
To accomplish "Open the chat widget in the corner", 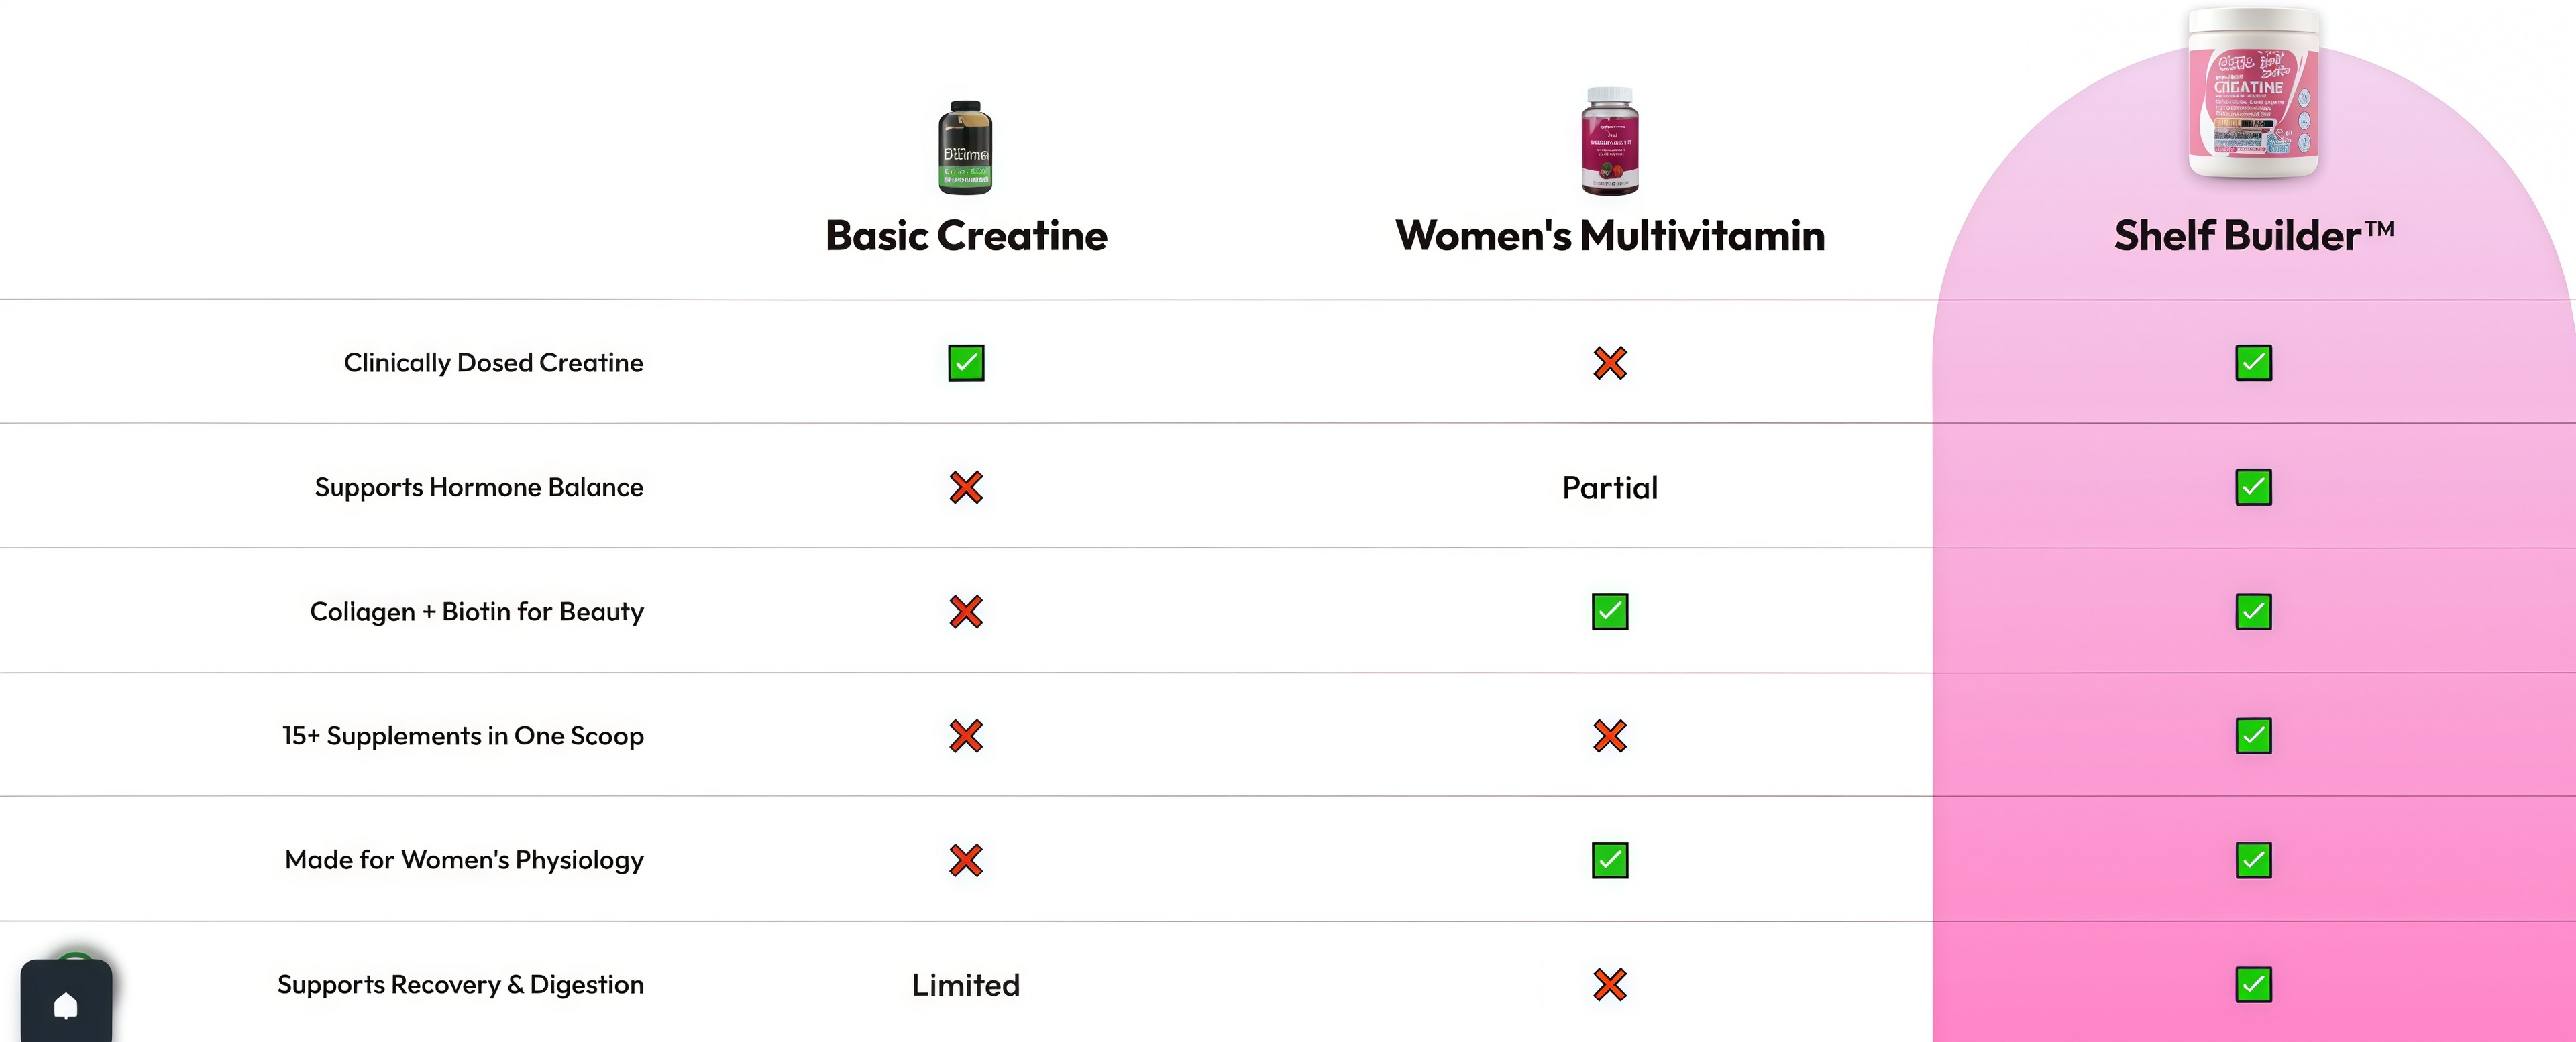I will pos(66,1003).
